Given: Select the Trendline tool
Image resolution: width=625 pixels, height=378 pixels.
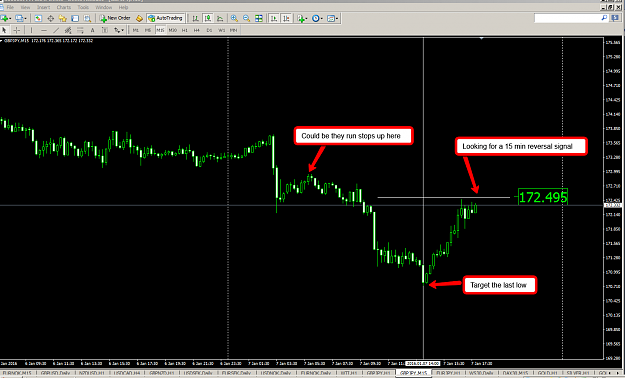Looking at the screenshot, I should click(56, 30).
